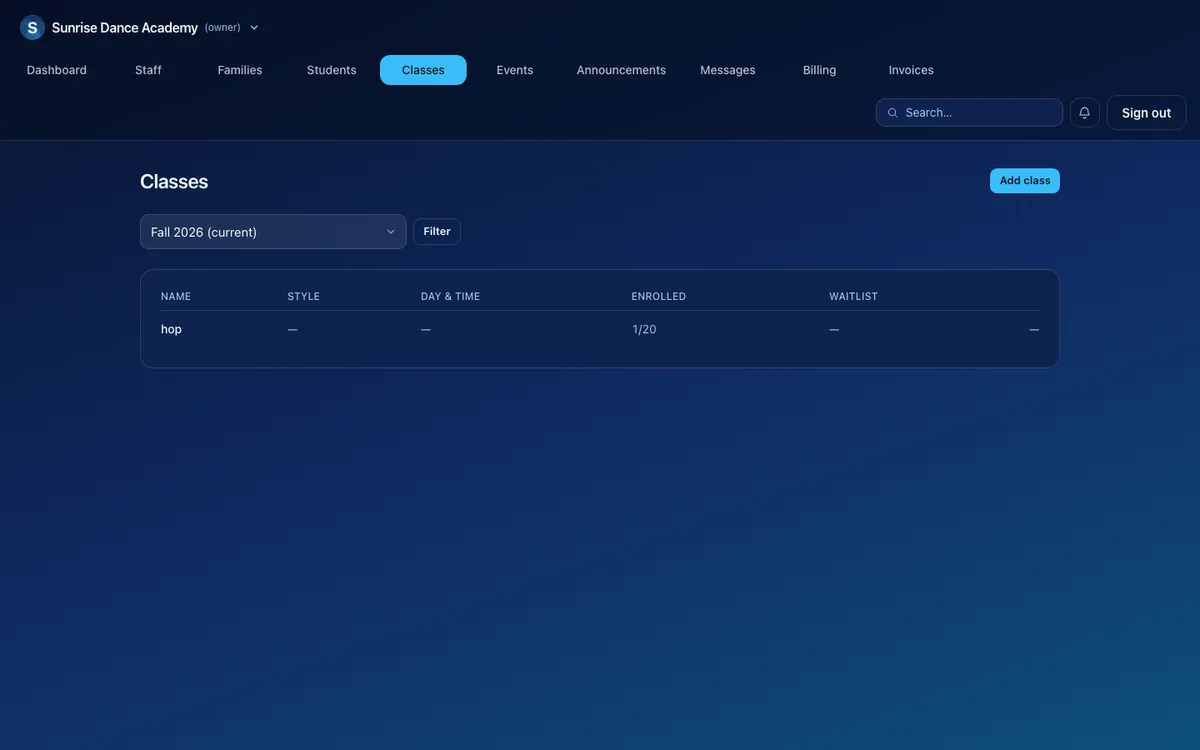This screenshot has height=750, width=1200.
Task: Open the Dashboard tab
Action: pos(57,70)
